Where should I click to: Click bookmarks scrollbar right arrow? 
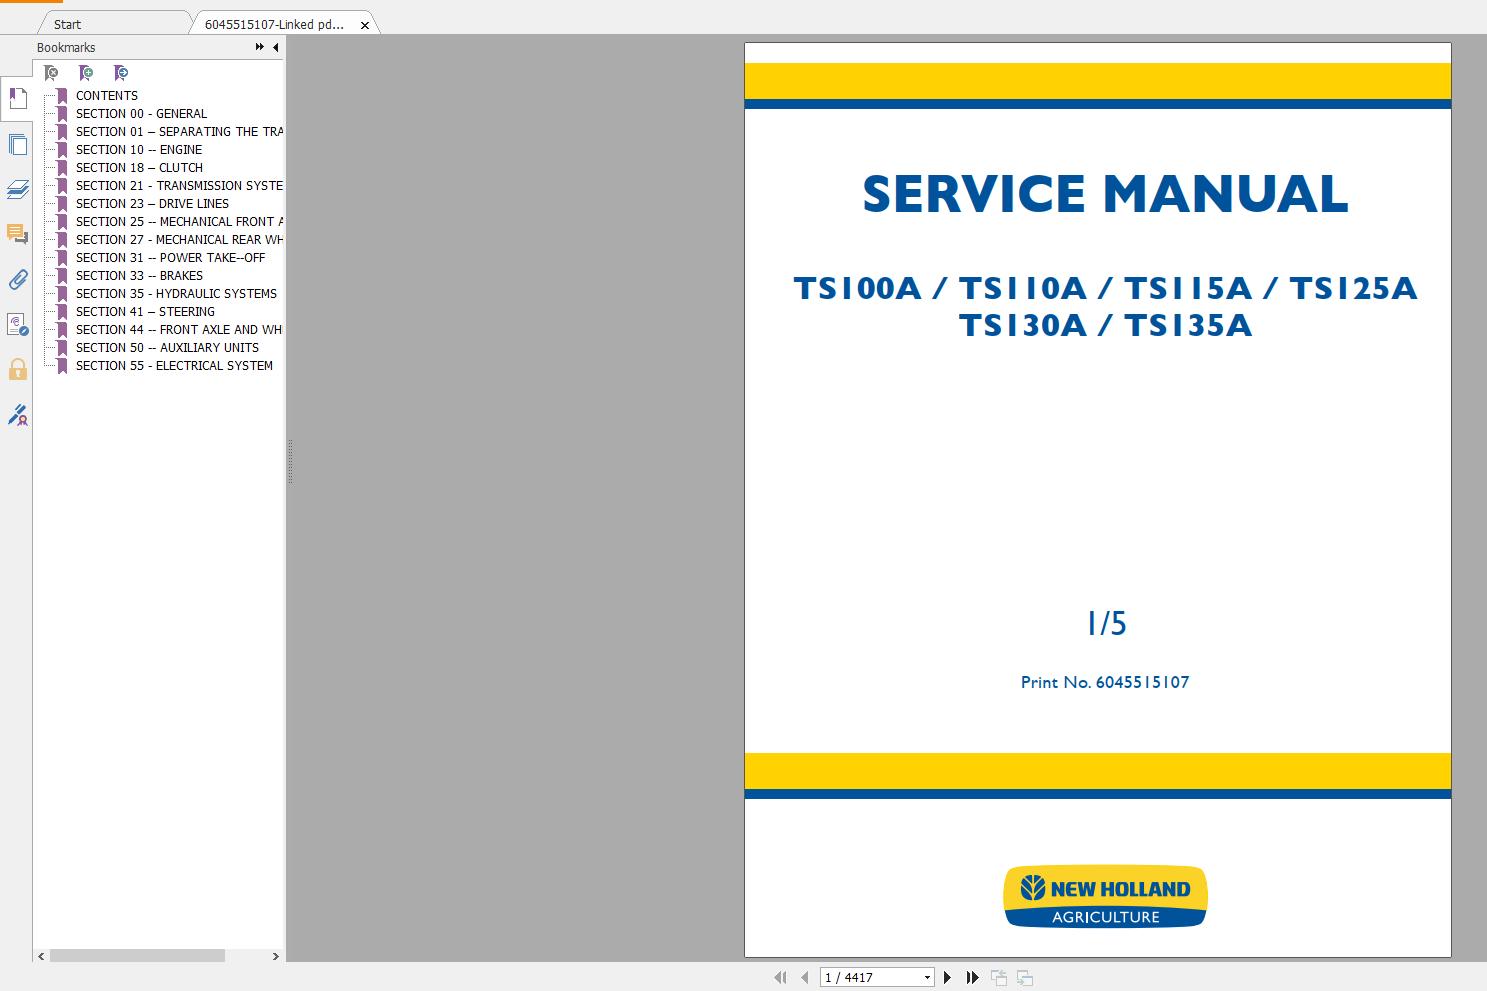[x=275, y=956]
